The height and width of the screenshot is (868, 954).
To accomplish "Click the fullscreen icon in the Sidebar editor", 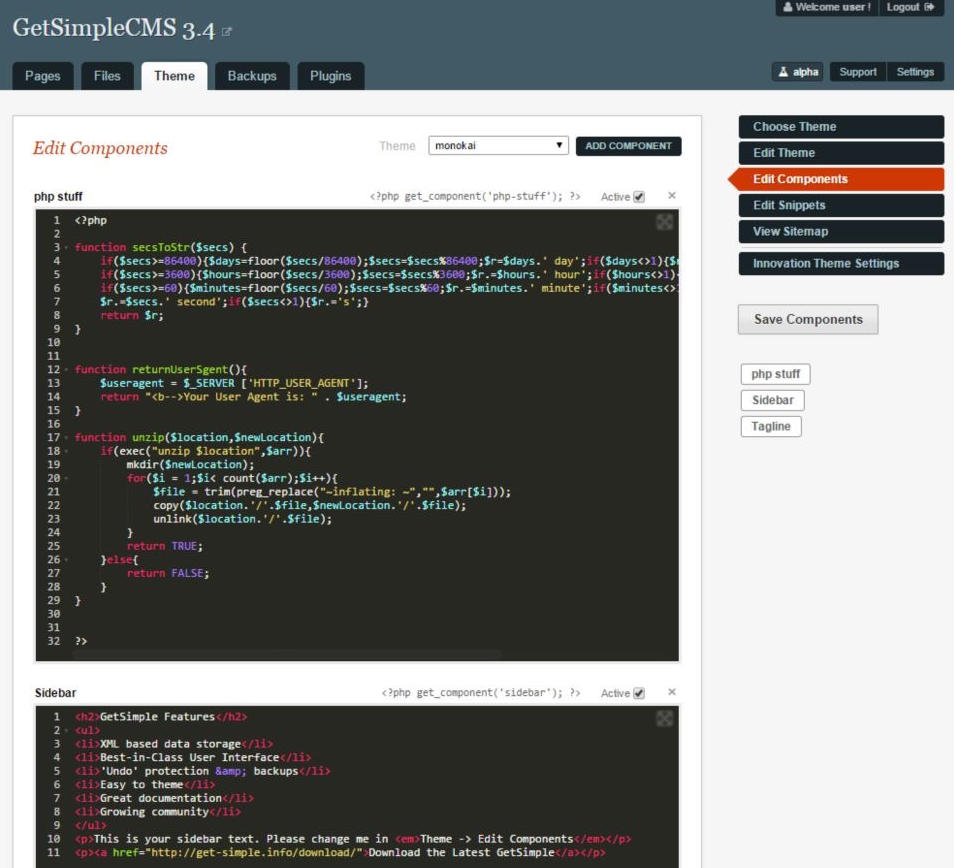I will (664, 718).
